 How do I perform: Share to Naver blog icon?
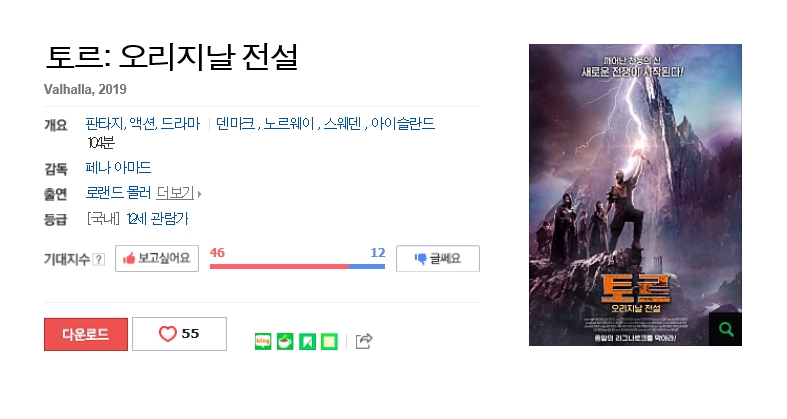(x=263, y=342)
